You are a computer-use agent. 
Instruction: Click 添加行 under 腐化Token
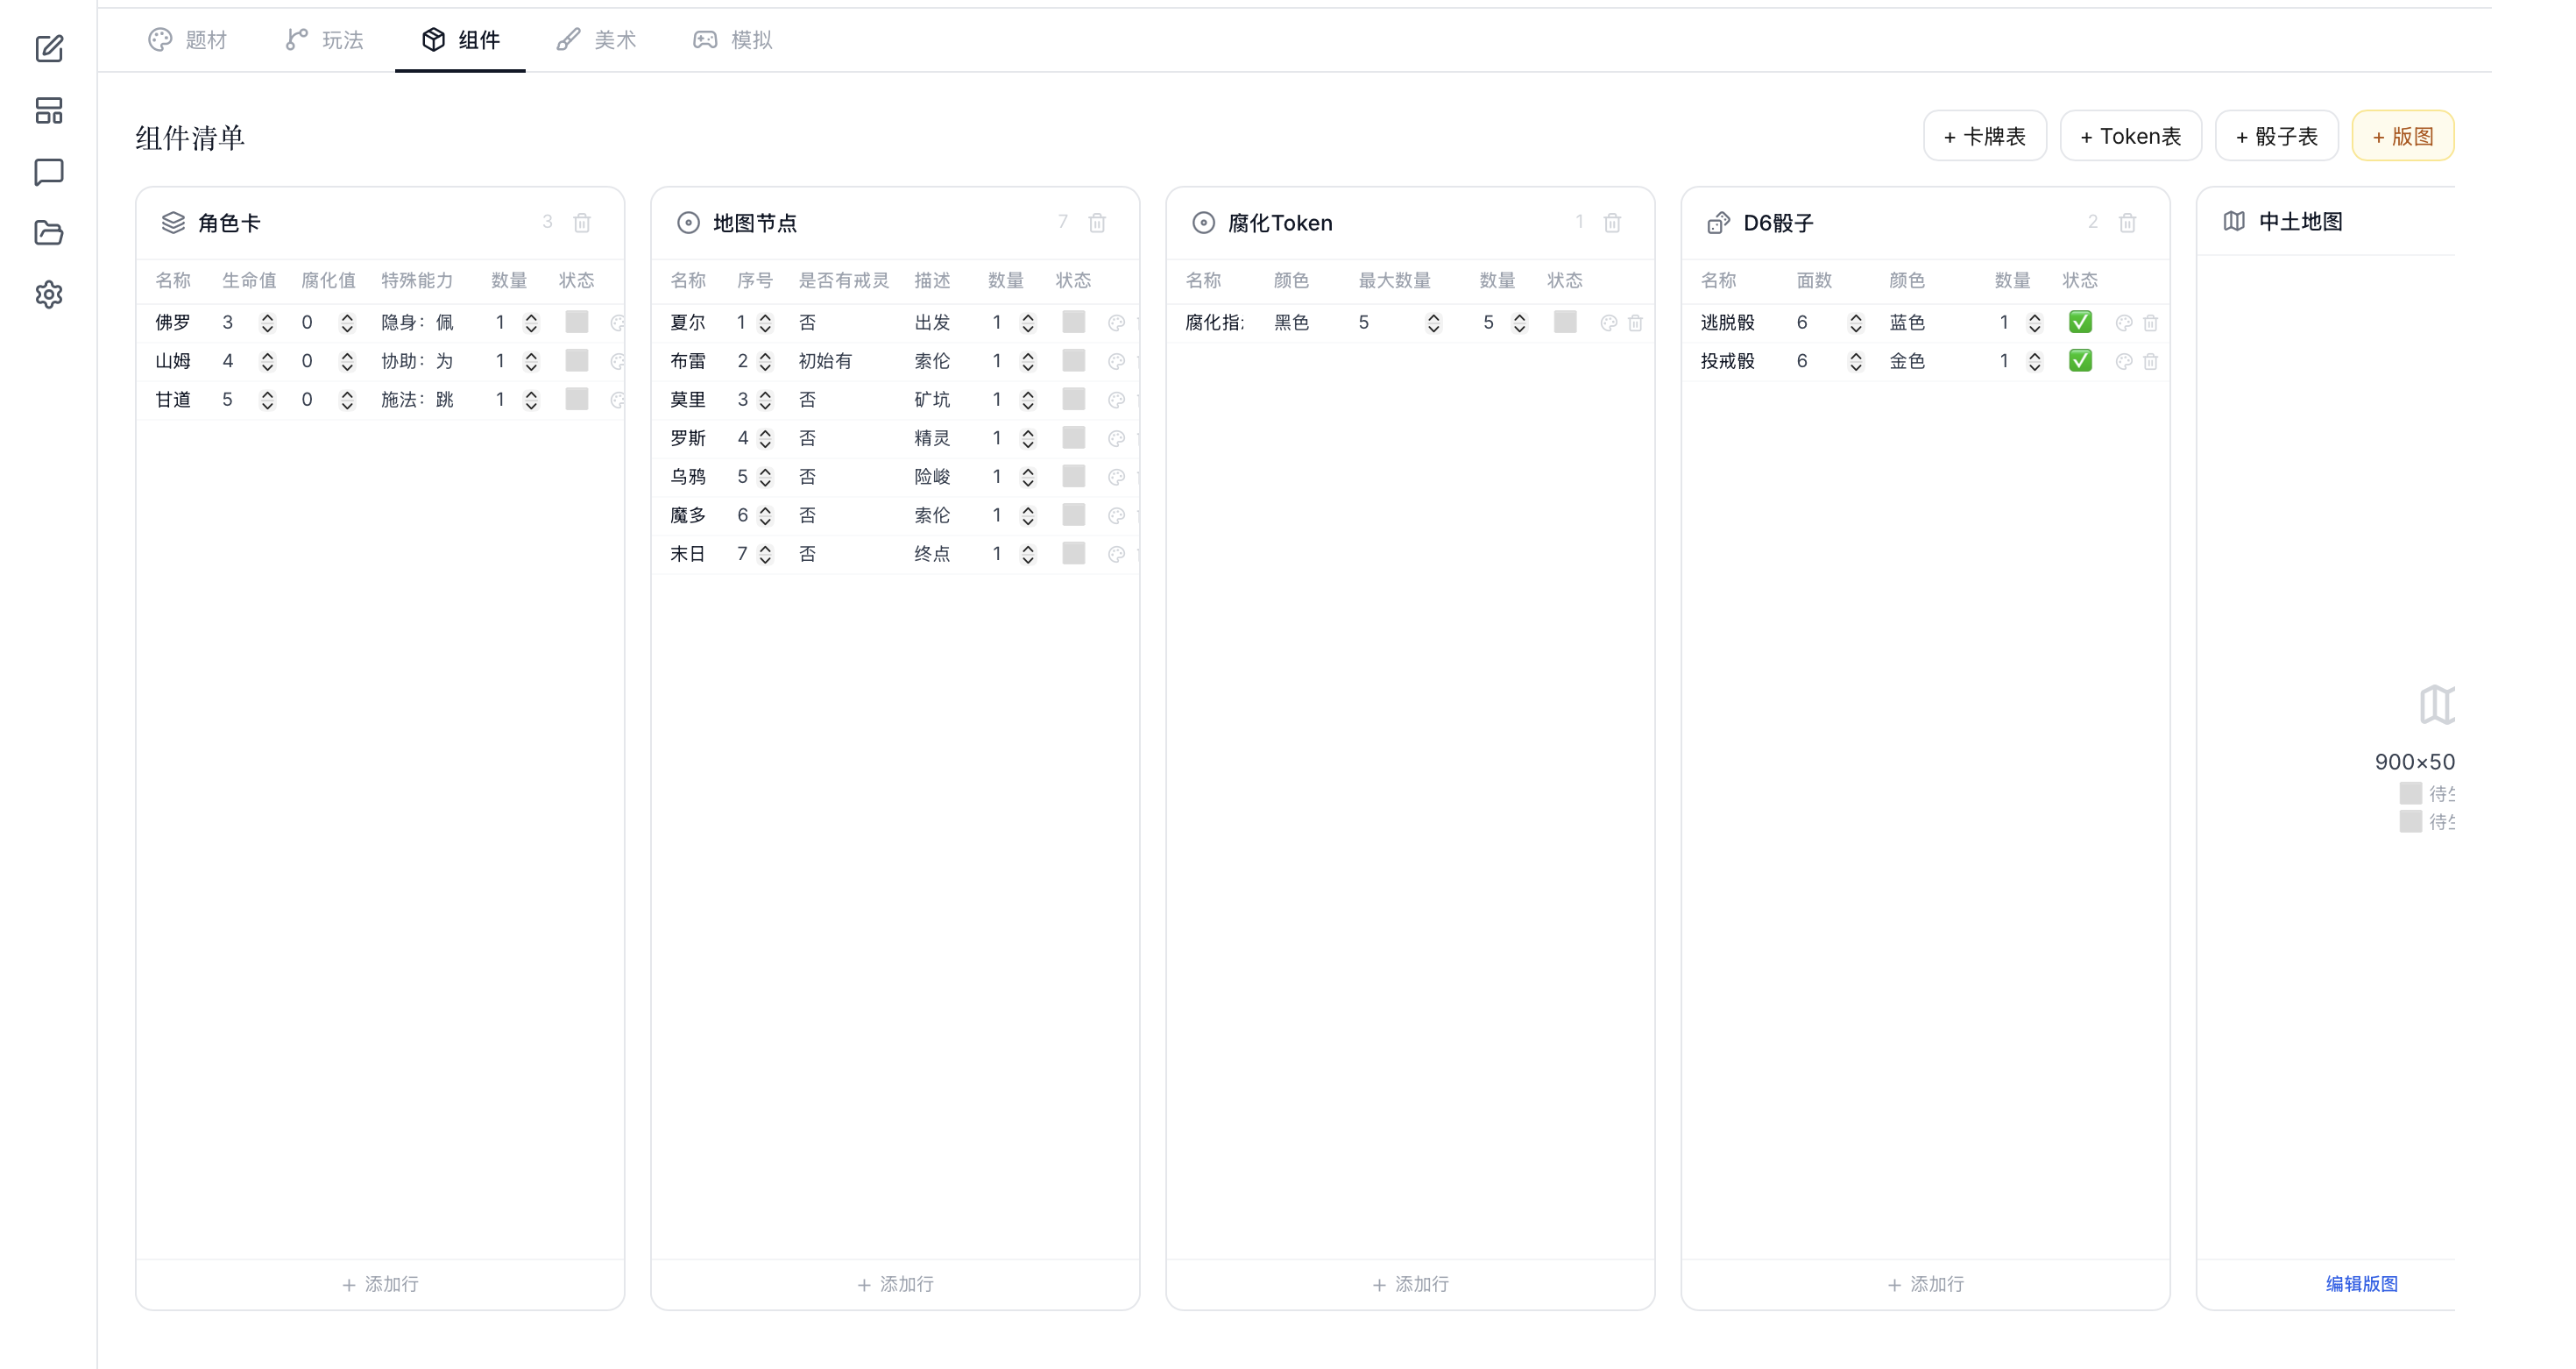coord(1410,1284)
